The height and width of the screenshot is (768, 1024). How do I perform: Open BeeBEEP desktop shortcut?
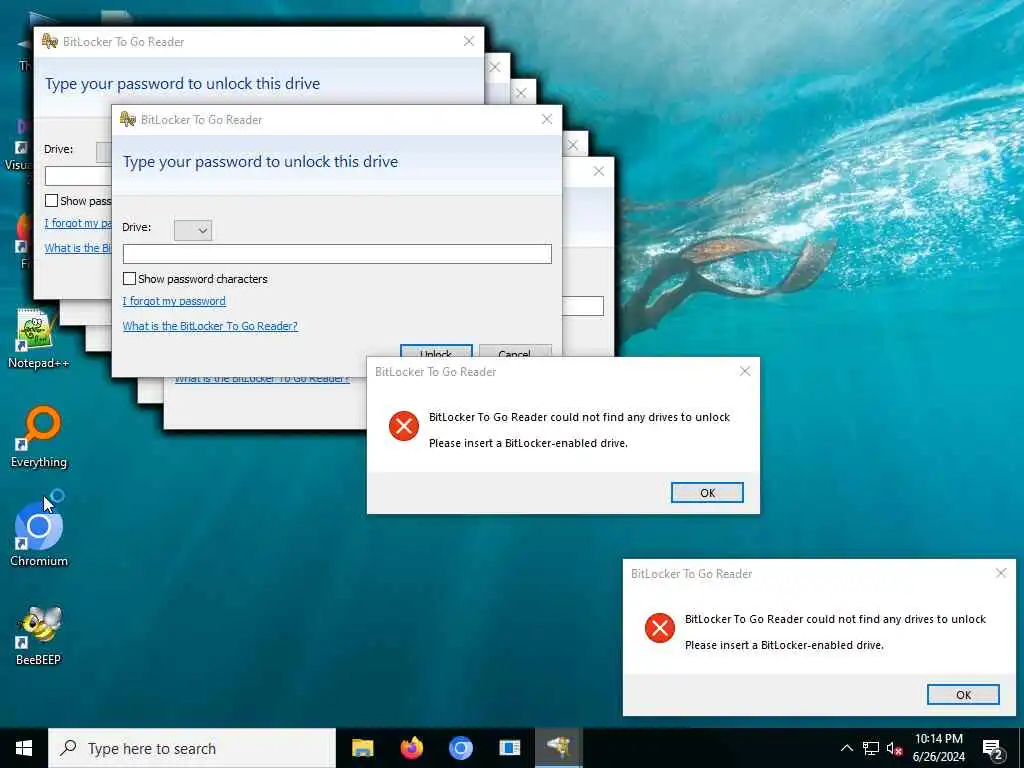(39, 635)
